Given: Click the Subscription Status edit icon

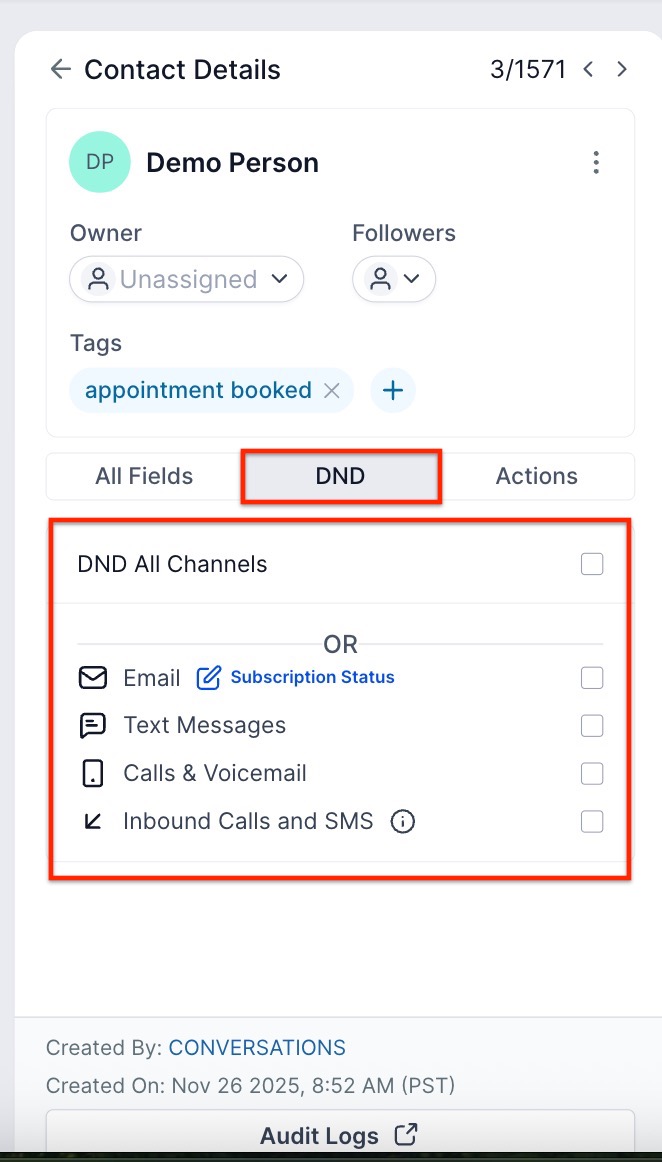Looking at the screenshot, I should point(208,678).
